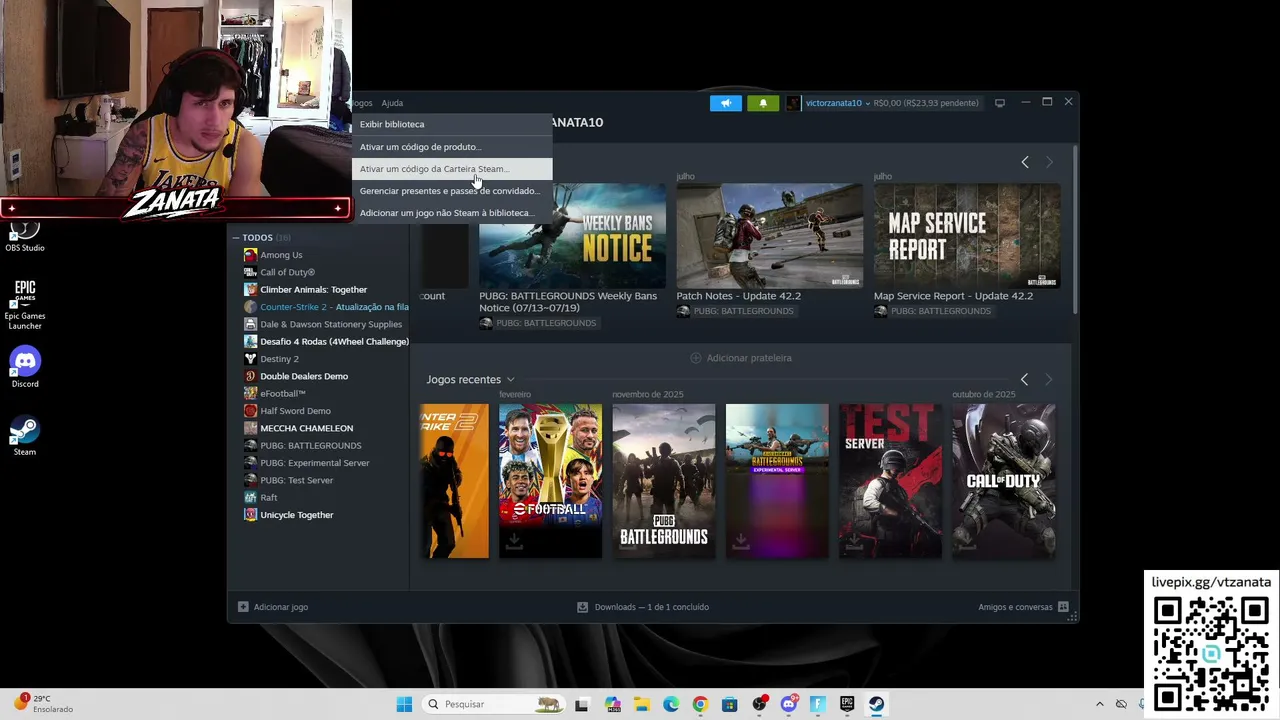Open the green Steam notifications bell
Viewport: 1280px width, 720px height.
point(763,103)
